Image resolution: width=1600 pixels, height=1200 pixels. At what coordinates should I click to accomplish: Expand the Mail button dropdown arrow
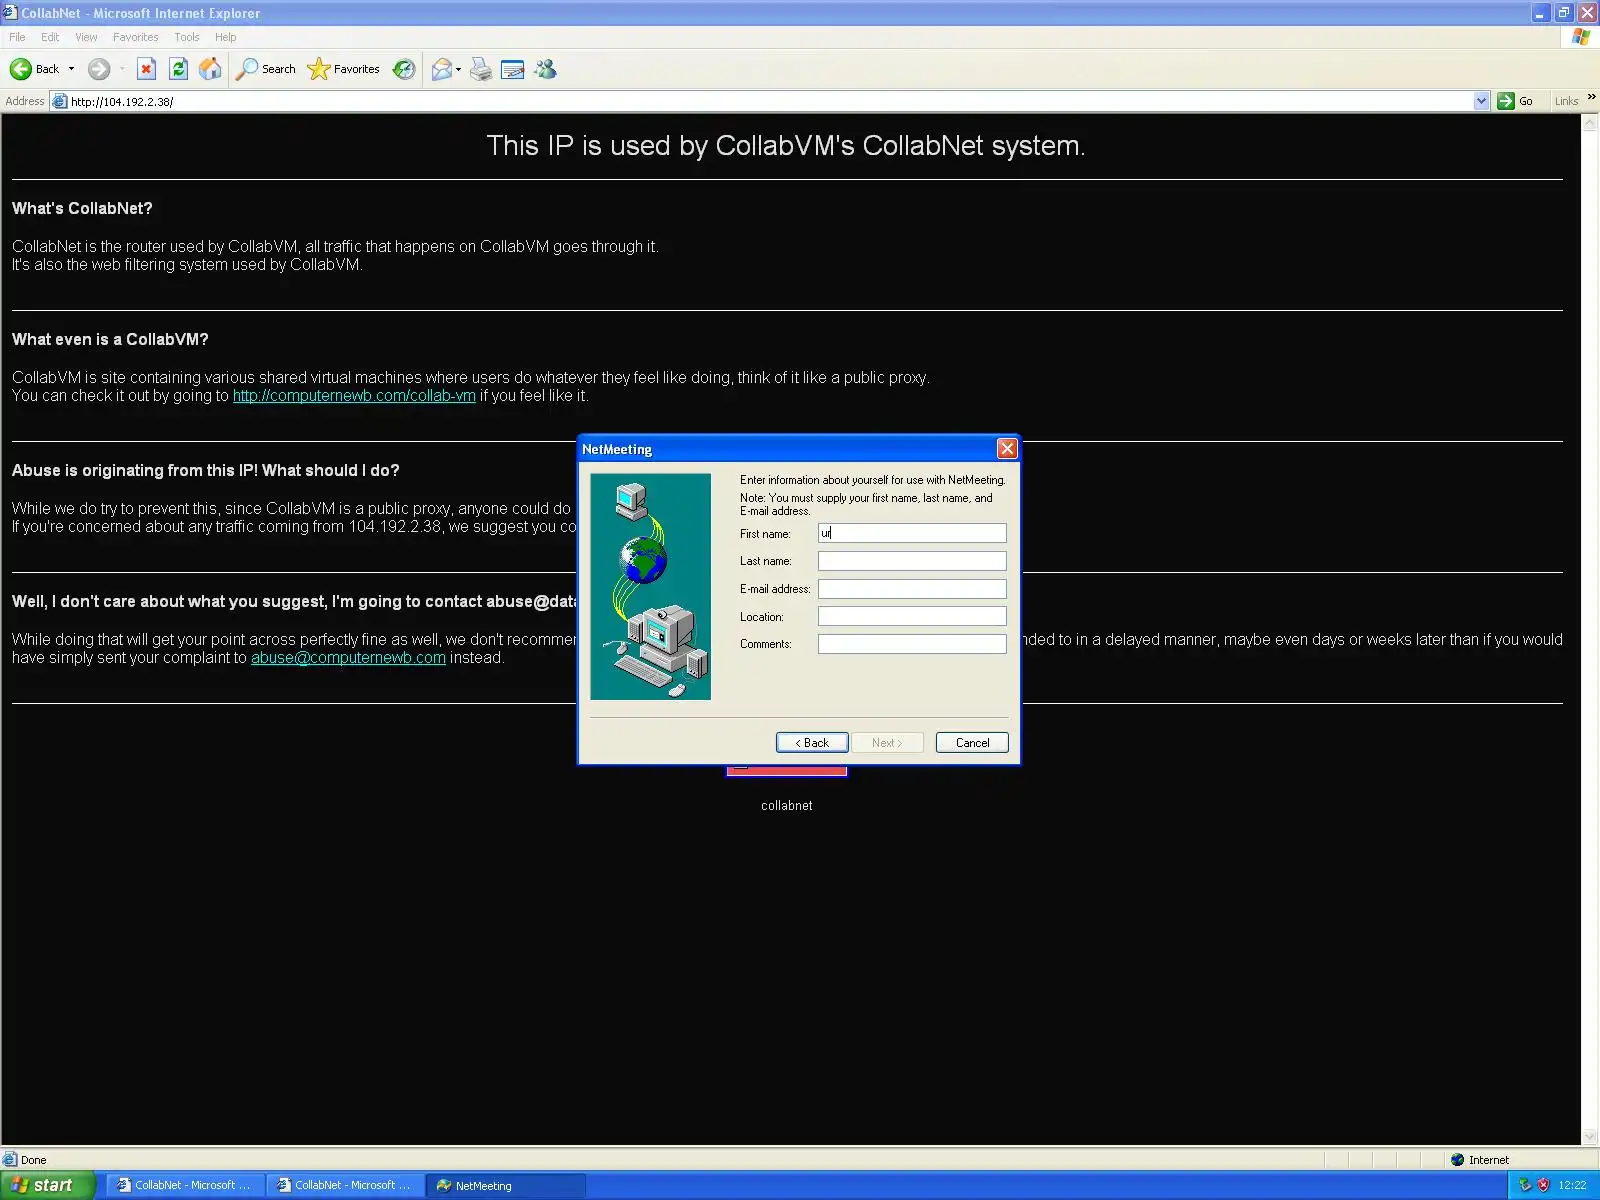458,69
